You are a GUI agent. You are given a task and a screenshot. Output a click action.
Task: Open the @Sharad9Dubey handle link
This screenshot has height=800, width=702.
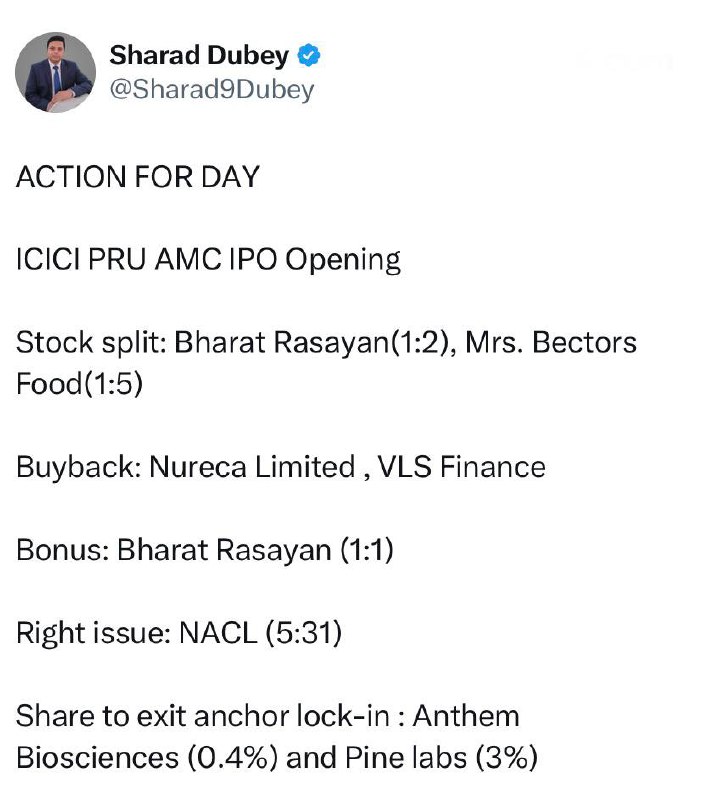pyautogui.click(x=211, y=90)
